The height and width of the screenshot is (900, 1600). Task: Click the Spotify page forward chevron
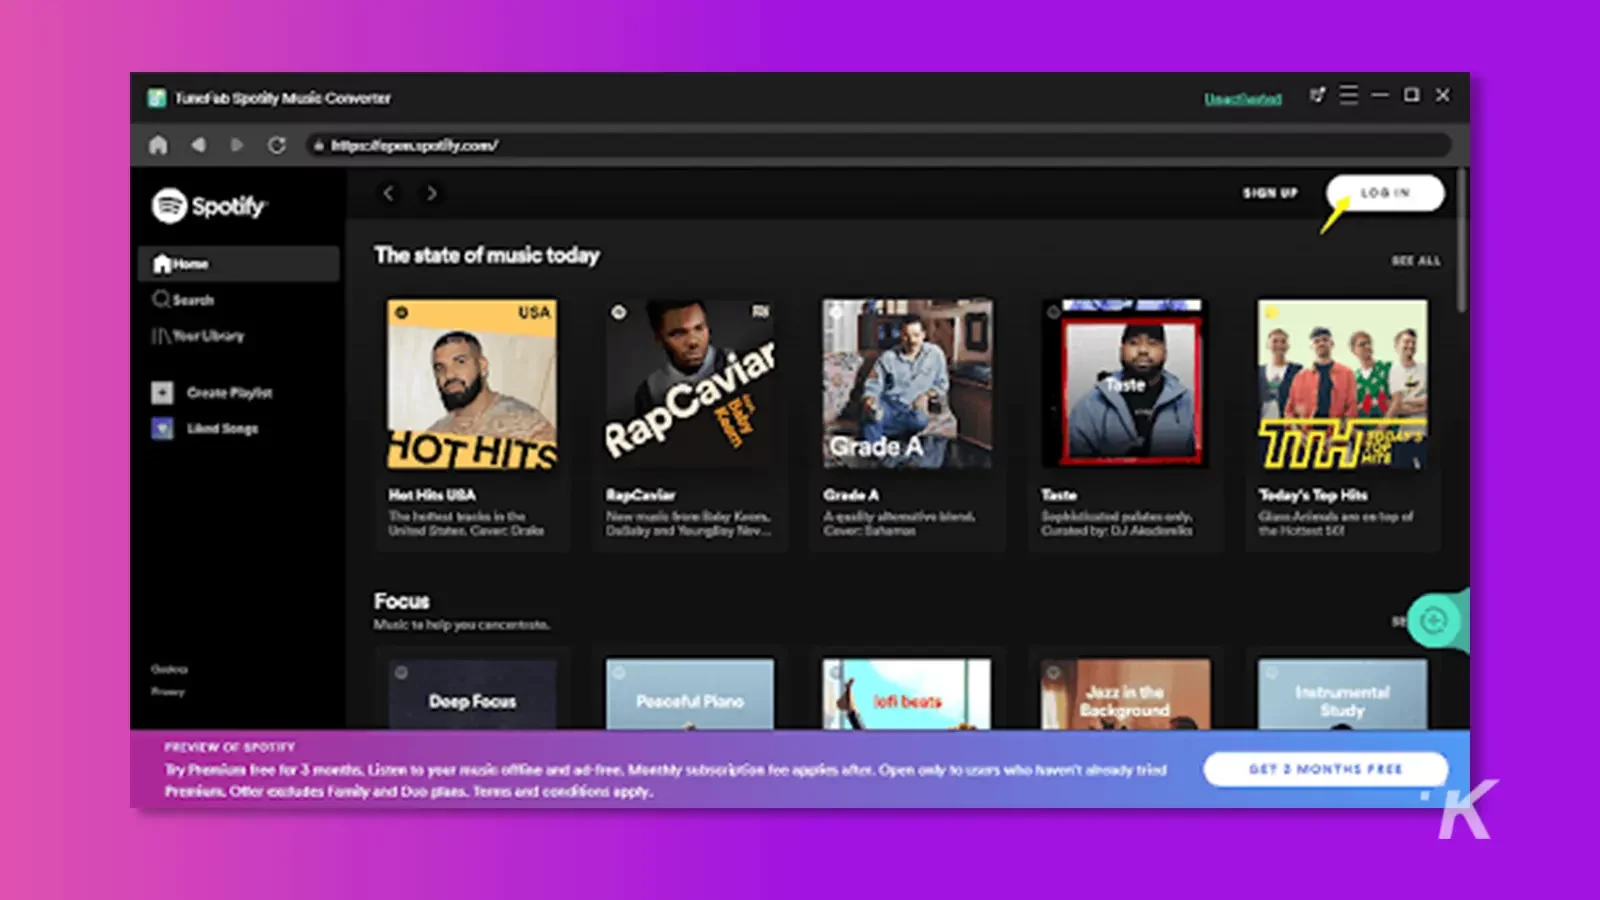(432, 193)
